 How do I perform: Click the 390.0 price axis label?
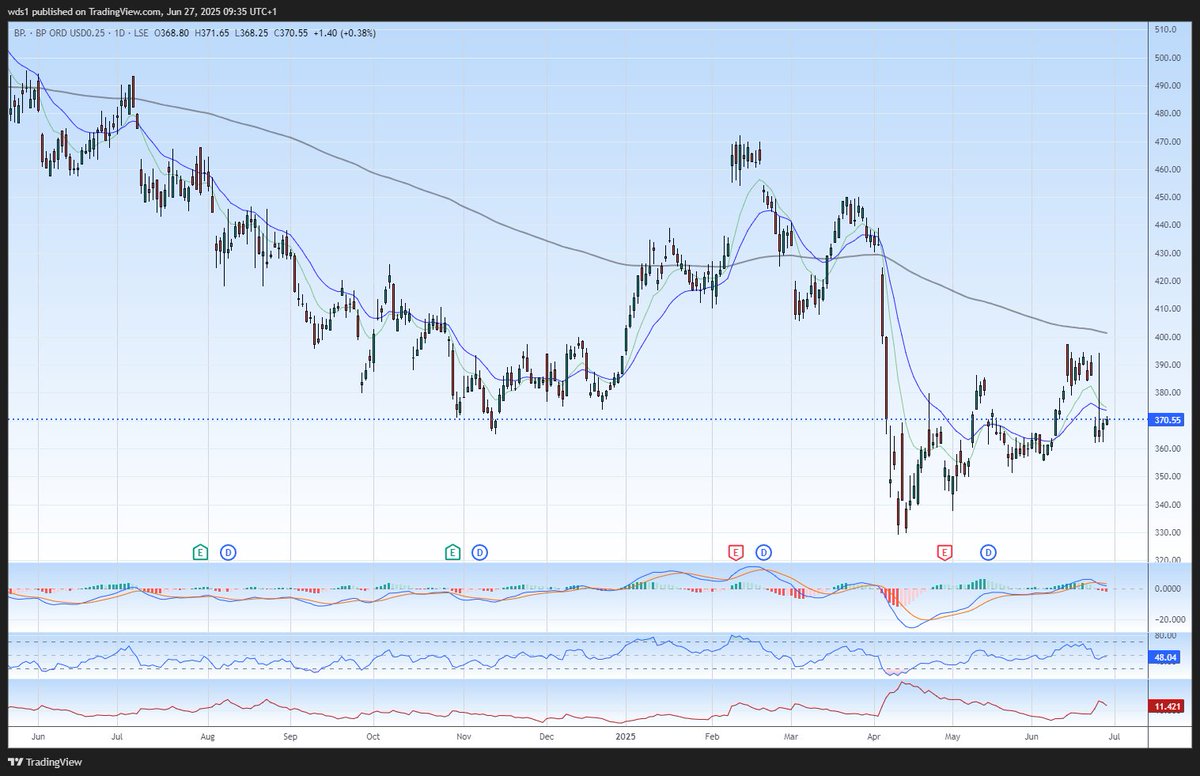coord(1166,365)
